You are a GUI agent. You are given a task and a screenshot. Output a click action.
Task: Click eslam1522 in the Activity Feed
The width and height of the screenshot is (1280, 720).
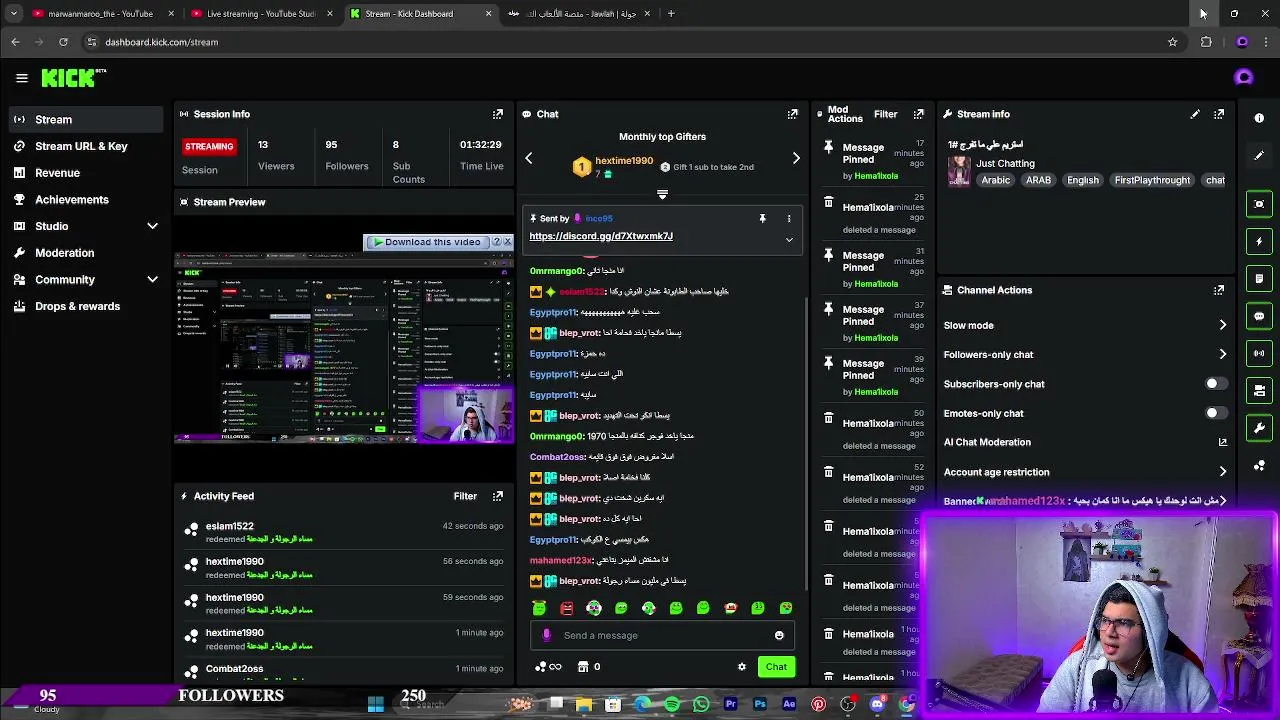click(230, 526)
